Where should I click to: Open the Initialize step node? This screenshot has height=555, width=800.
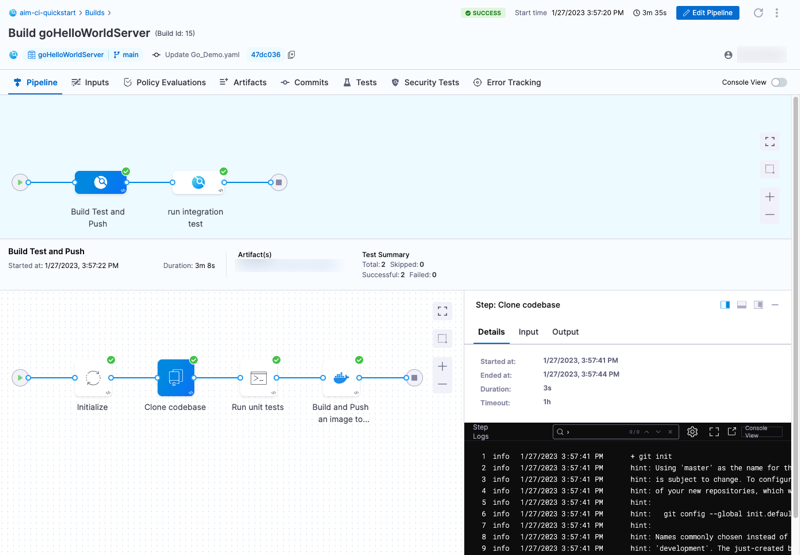(93, 378)
